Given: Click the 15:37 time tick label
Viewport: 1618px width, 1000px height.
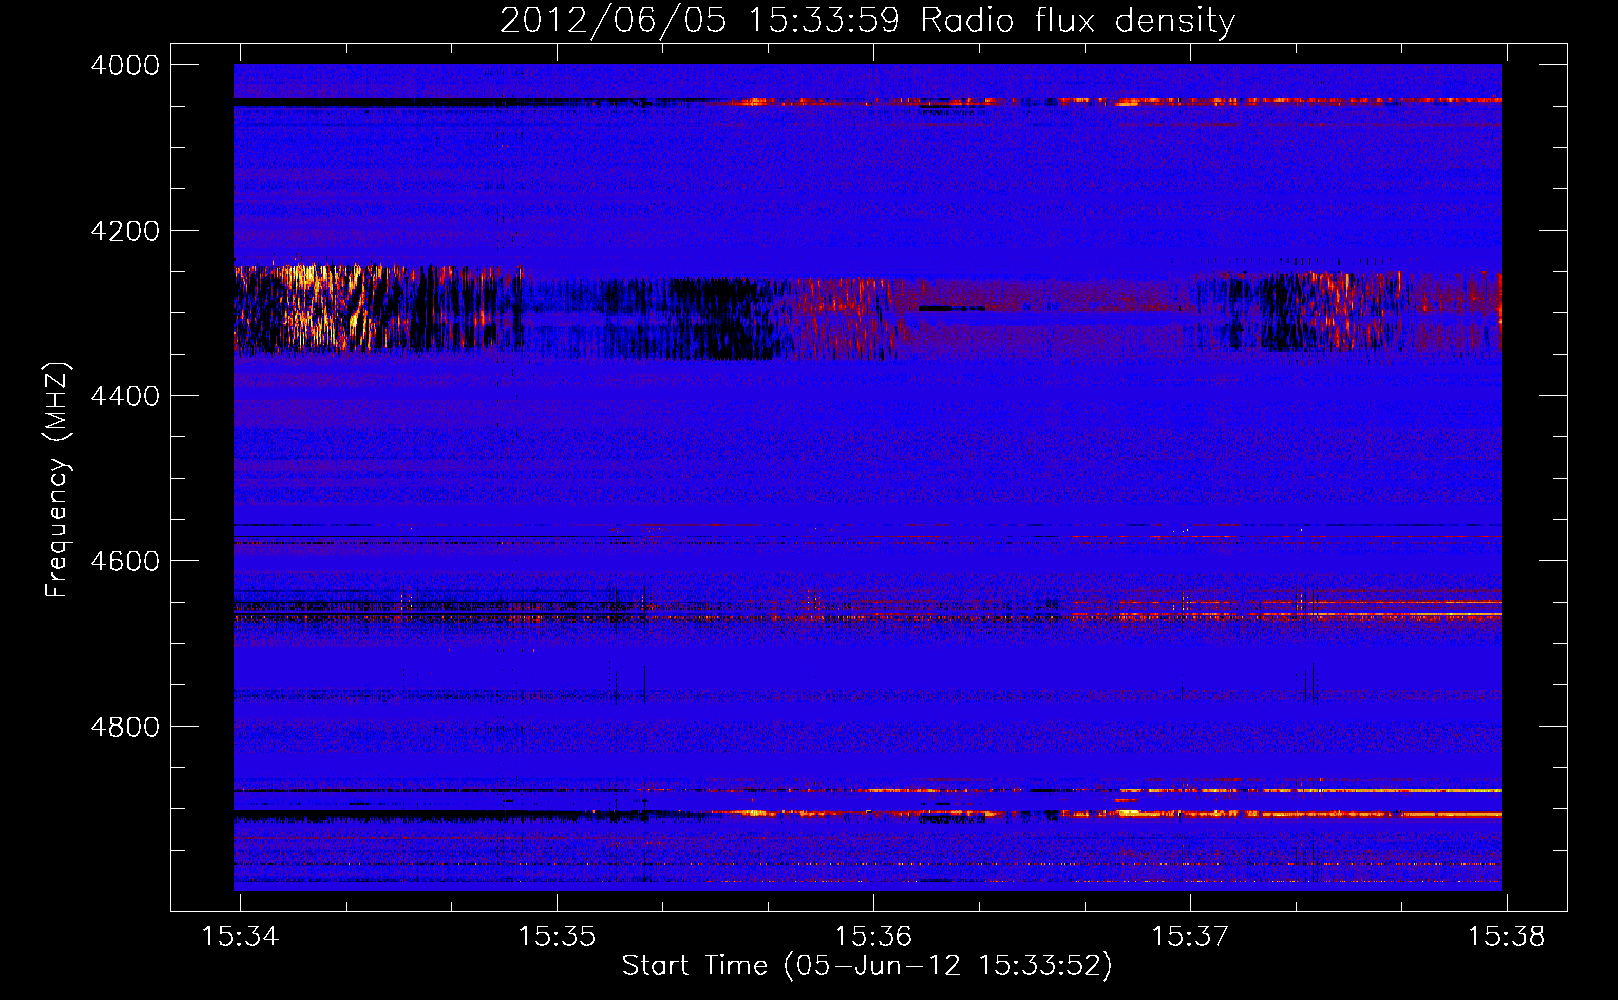Looking at the screenshot, I should coord(1190,936).
